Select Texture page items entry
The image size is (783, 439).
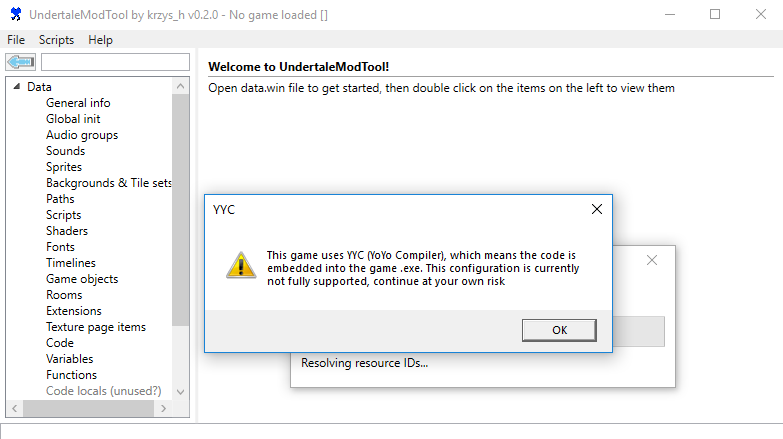(x=96, y=327)
